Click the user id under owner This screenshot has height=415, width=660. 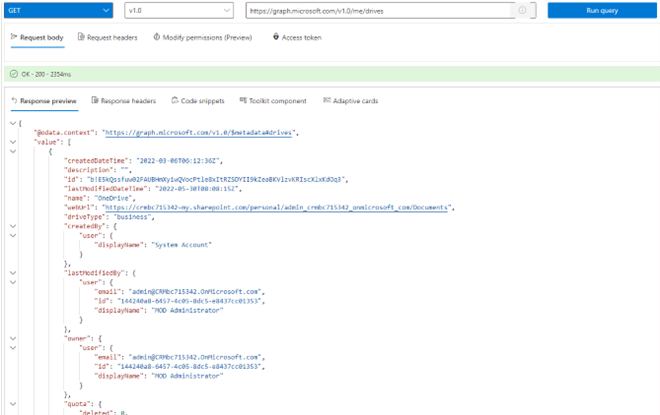pos(189,367)
